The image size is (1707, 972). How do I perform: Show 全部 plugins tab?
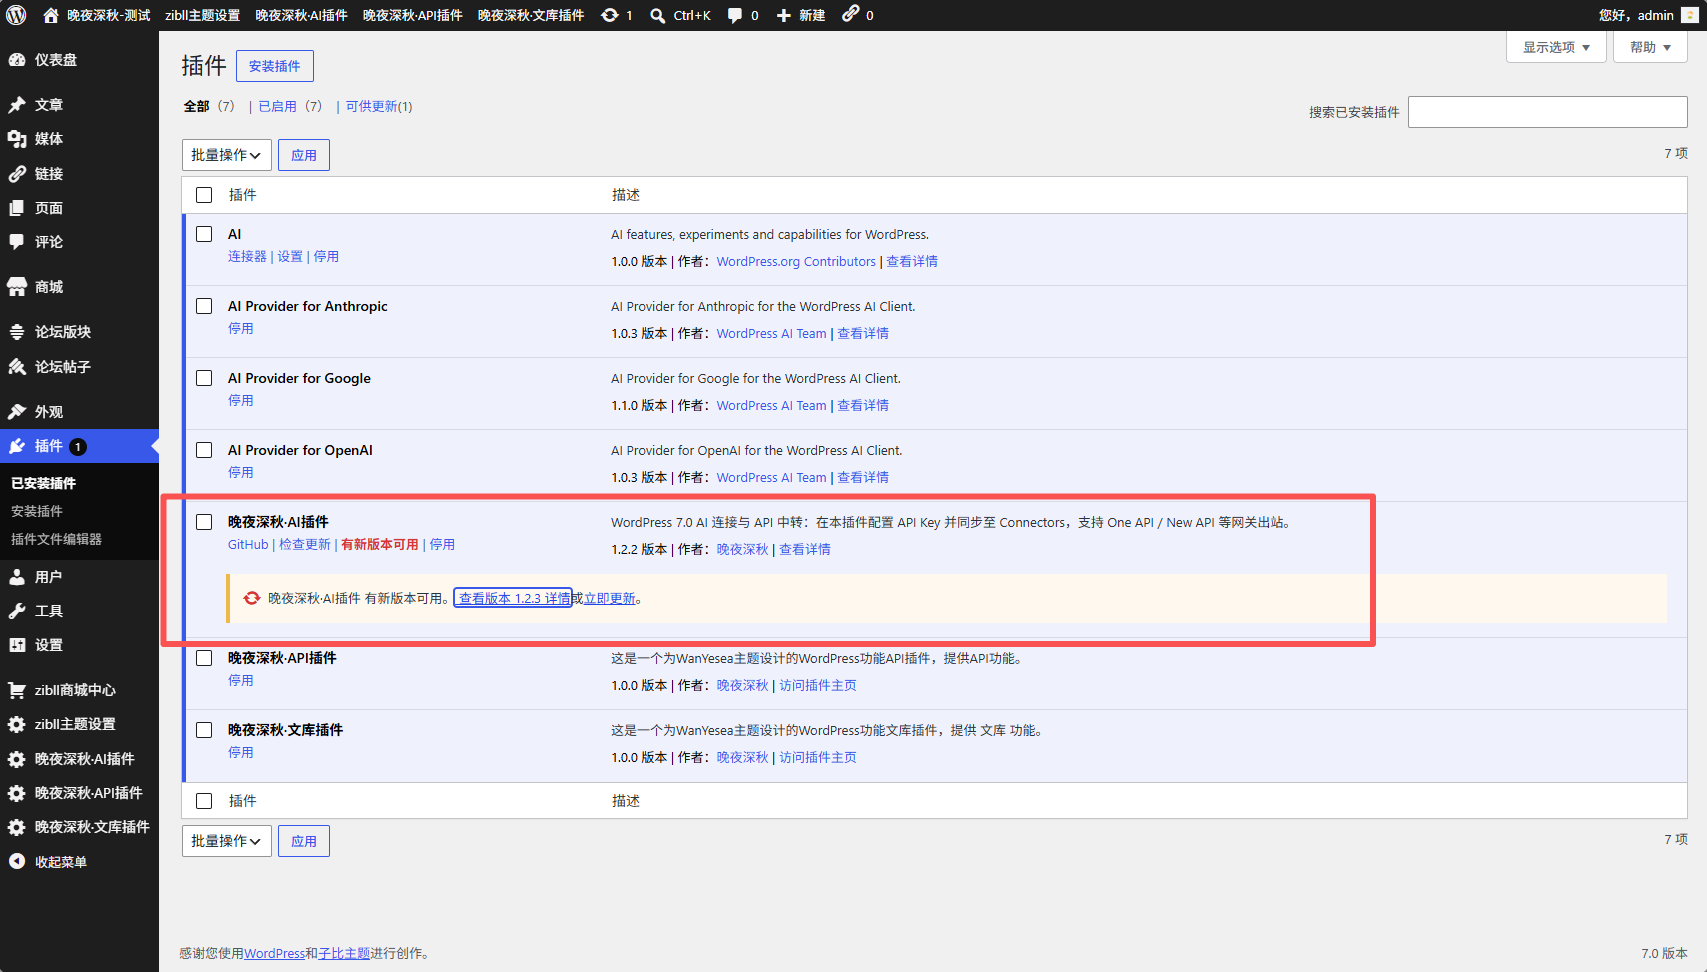click(x=196, y=106)
